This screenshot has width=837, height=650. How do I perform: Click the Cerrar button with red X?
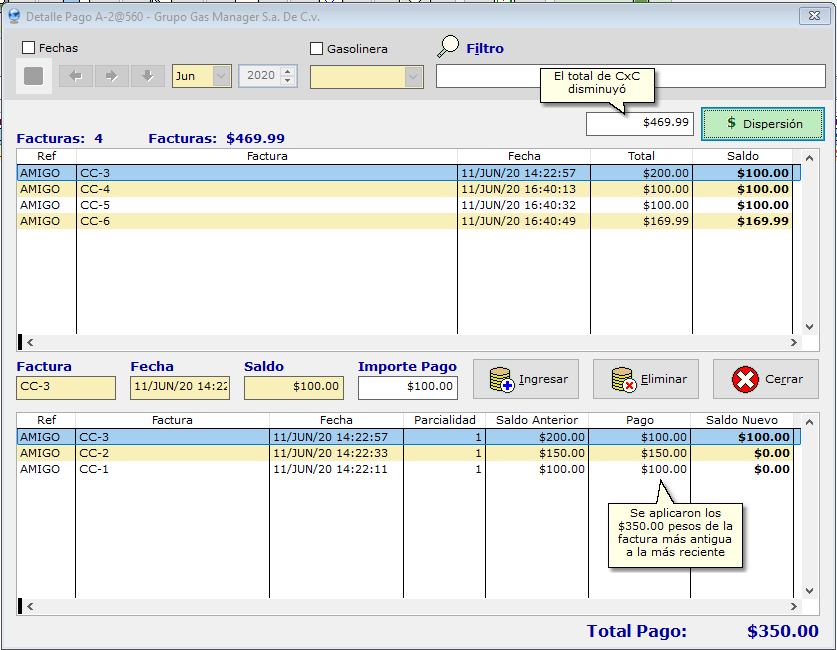pos(765,379)
